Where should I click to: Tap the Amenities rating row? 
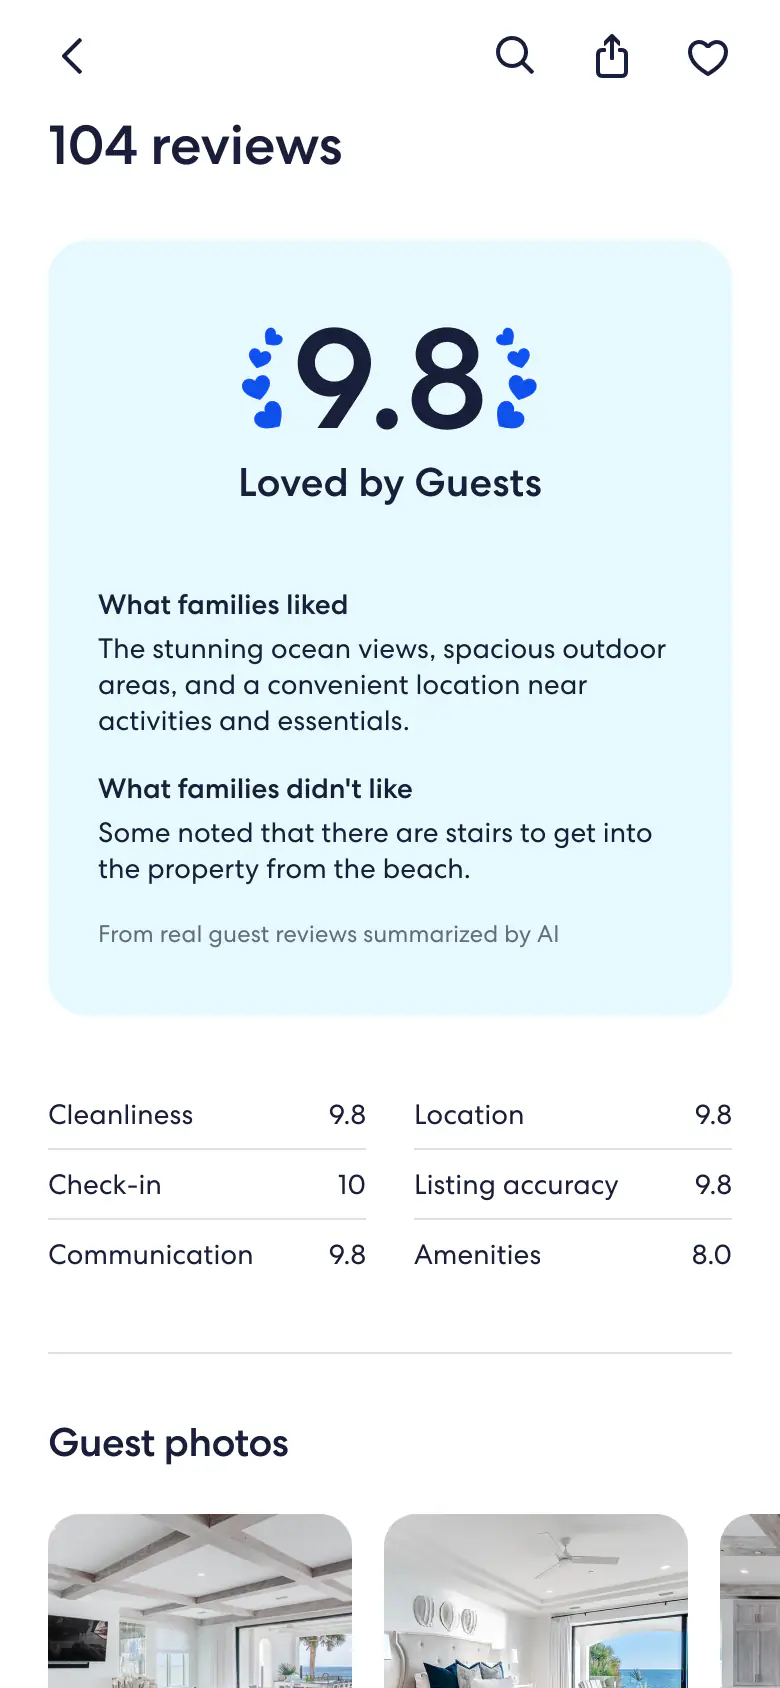[573, 1255]
